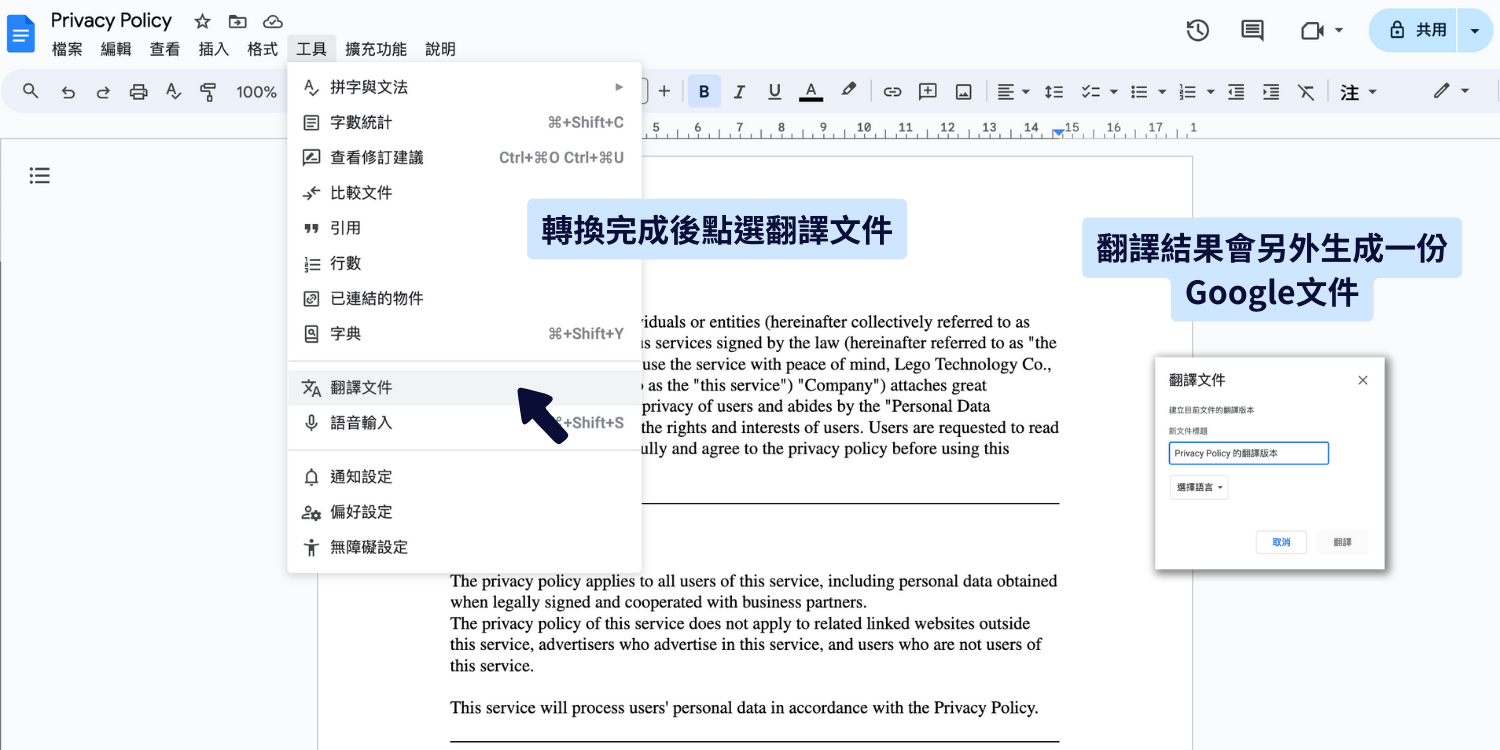Open the 格式 menu
The height and width of the screenshot is (750, 1500).
(263, 49)
